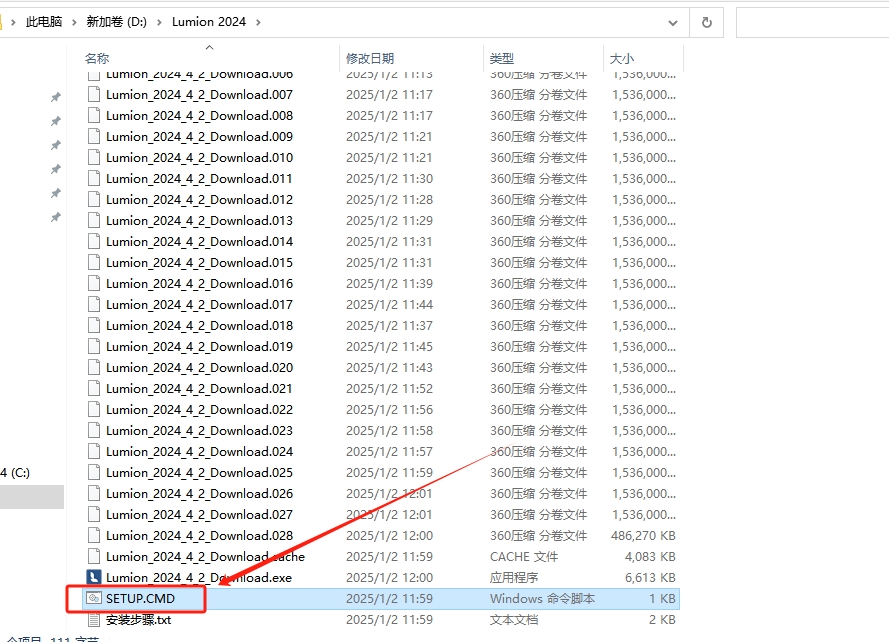Click the refresh button next to address bar
This screenshot has height=642, width=889.
706,23
